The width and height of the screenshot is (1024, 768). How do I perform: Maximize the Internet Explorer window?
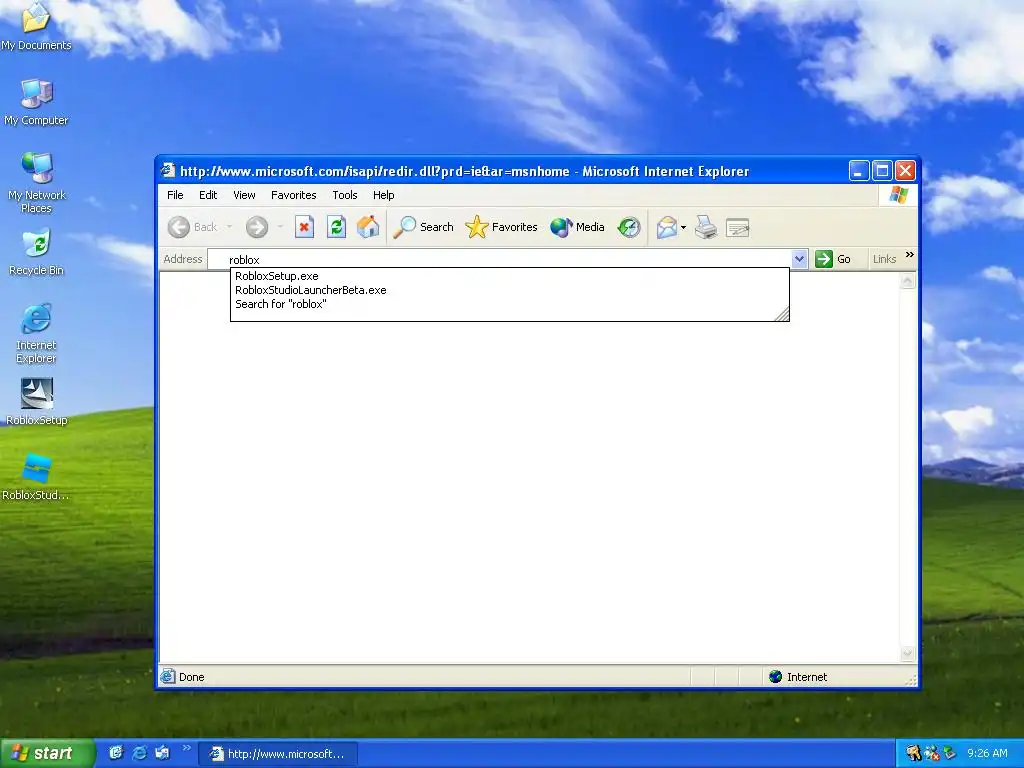[x=882, y=171]
